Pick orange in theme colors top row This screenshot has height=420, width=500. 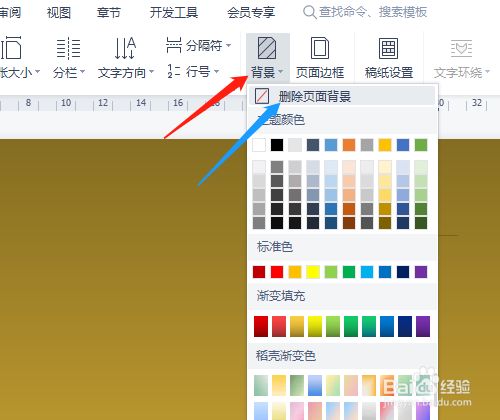click(x=349, y=145)
